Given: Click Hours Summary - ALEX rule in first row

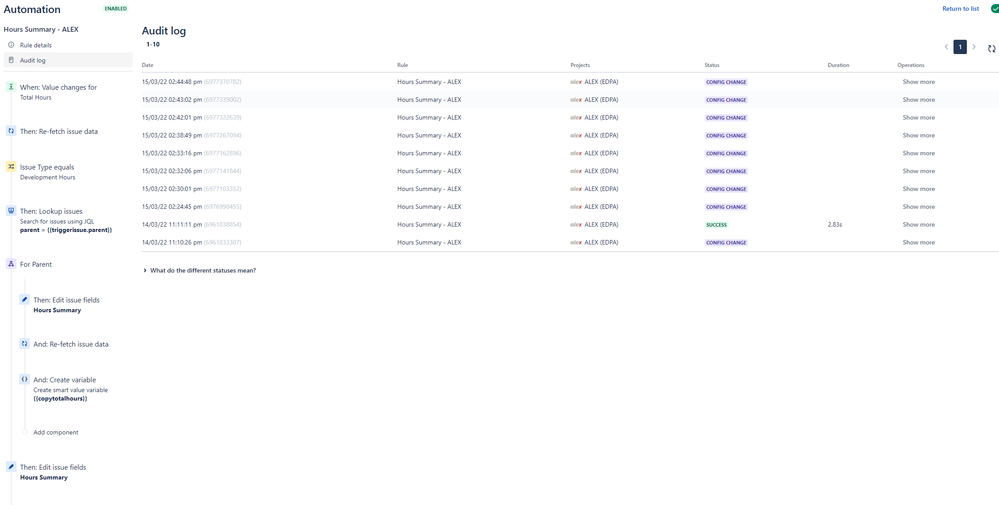Looking at the screenshot, I should pos(429,82).
